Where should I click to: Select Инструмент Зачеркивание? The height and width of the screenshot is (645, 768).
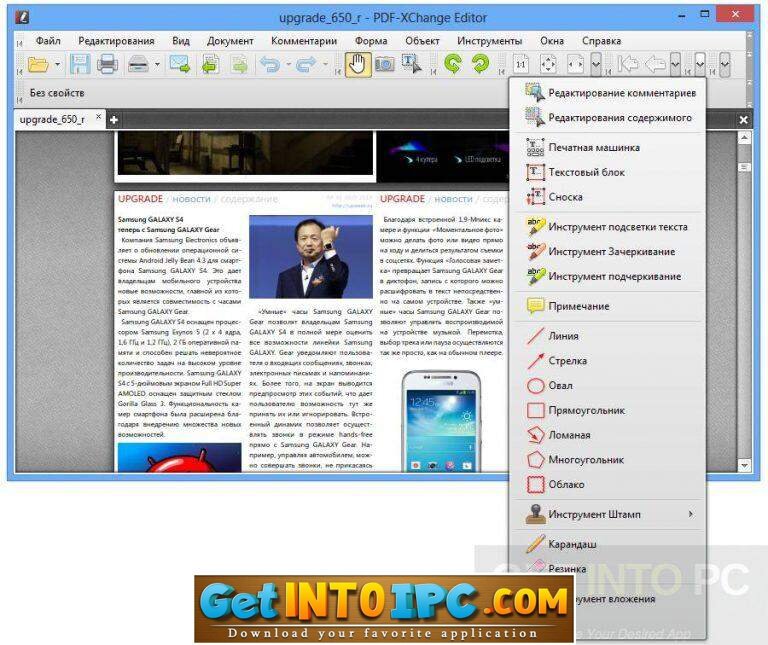tap(607, 252)
